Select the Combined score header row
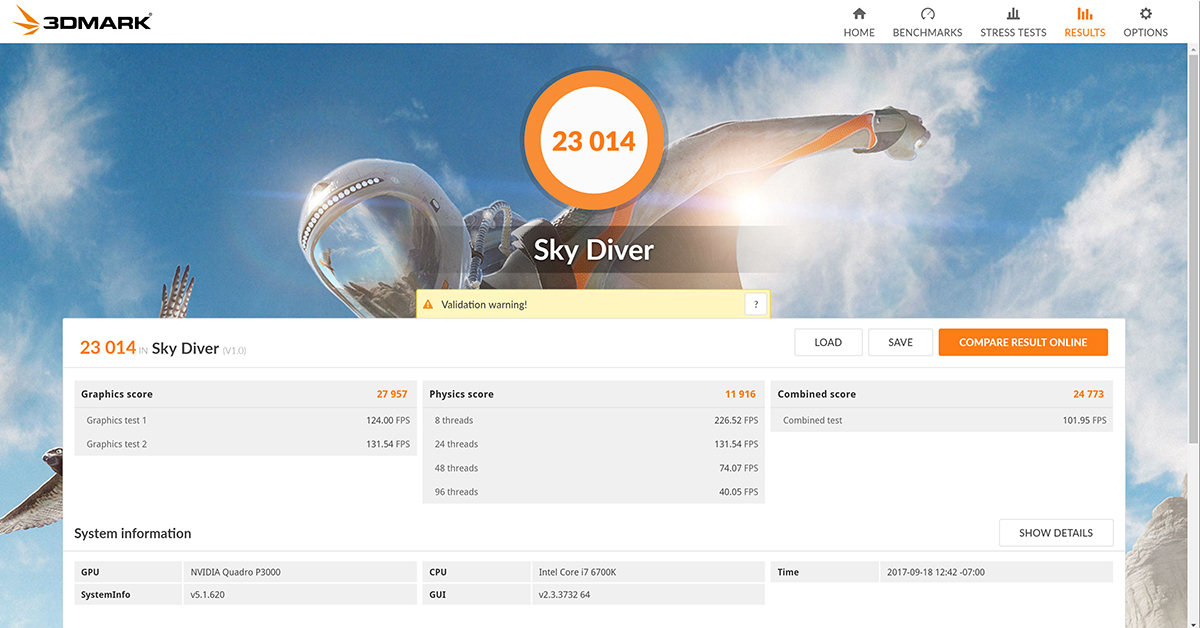The width and height of the screenshot is (1200, 628). pyautogui.click(x=941, y=394)
